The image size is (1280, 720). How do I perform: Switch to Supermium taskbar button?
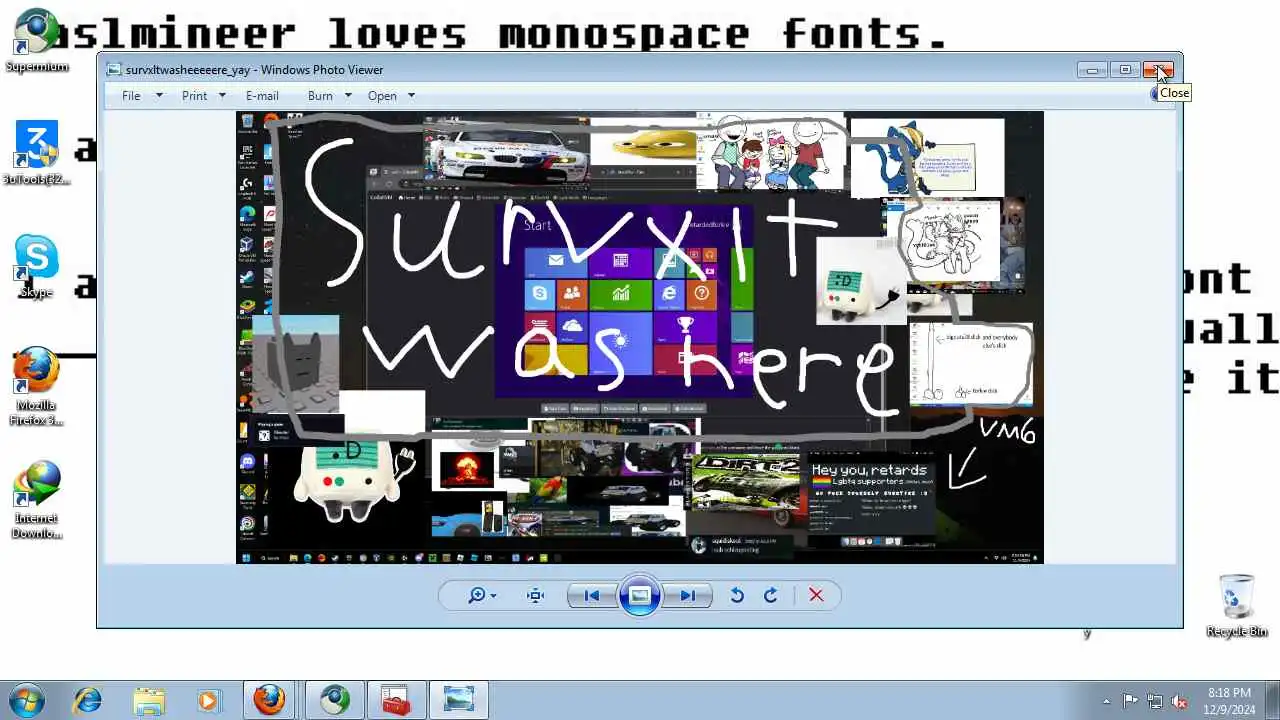[x=334, y=700]
